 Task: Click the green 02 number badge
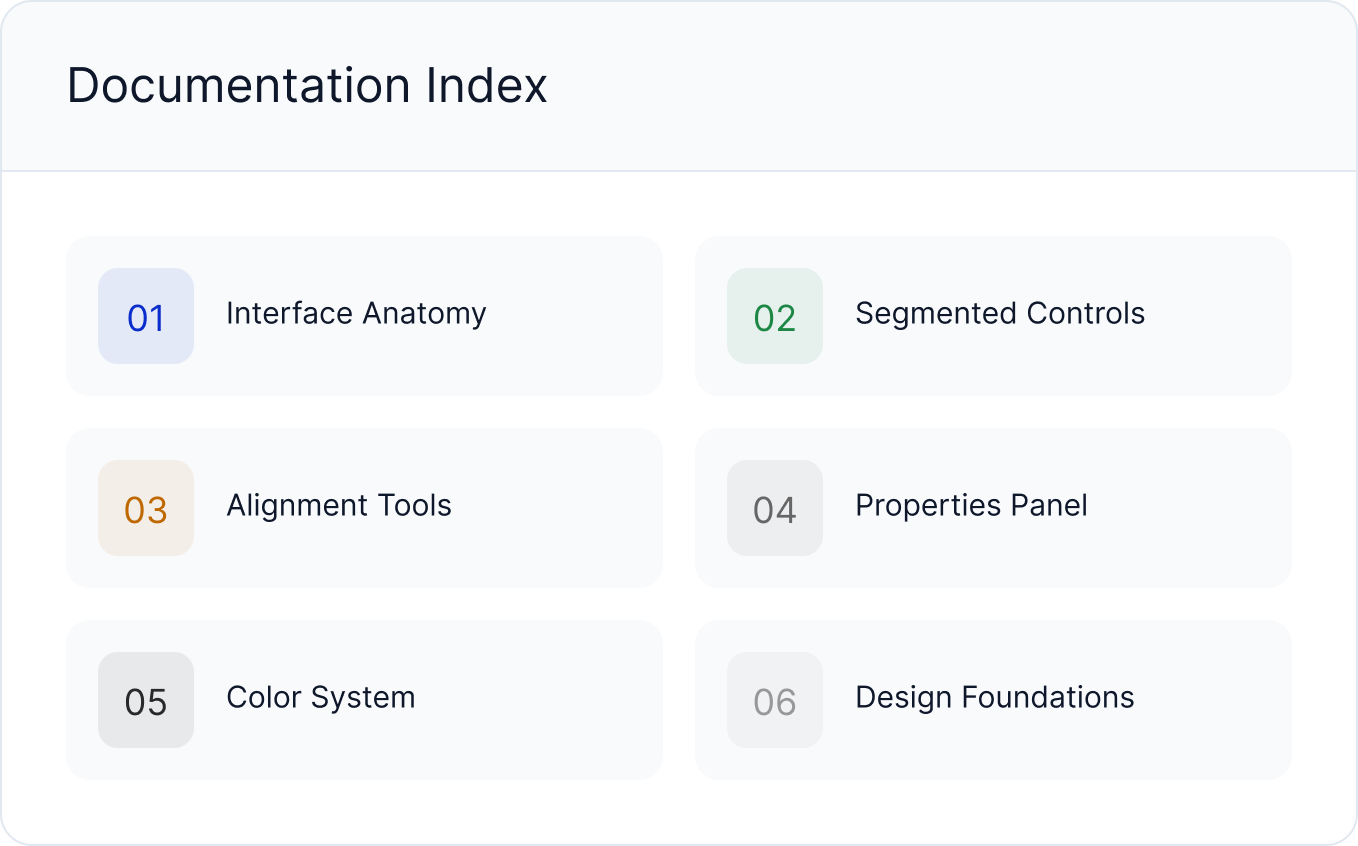coord(775,316)
